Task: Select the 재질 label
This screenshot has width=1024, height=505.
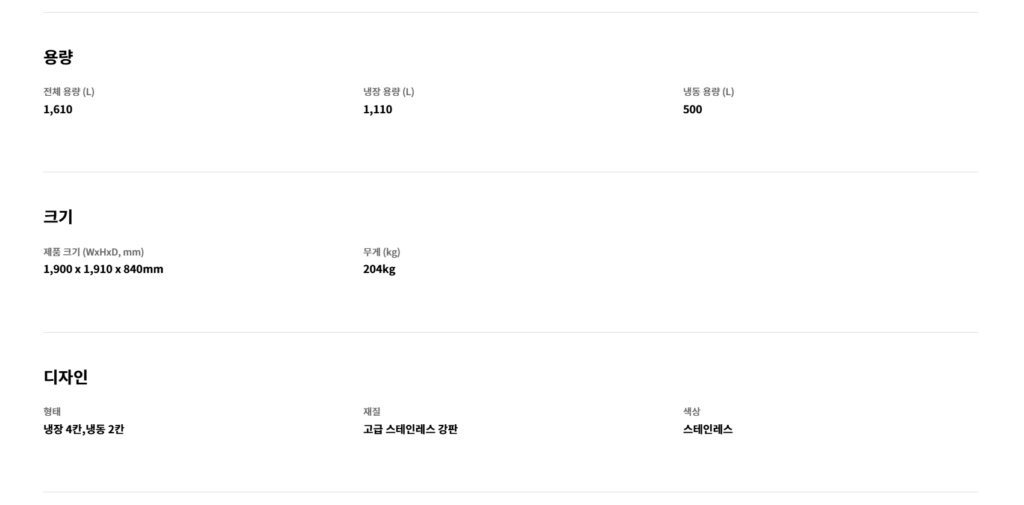Action: (372, 411)
